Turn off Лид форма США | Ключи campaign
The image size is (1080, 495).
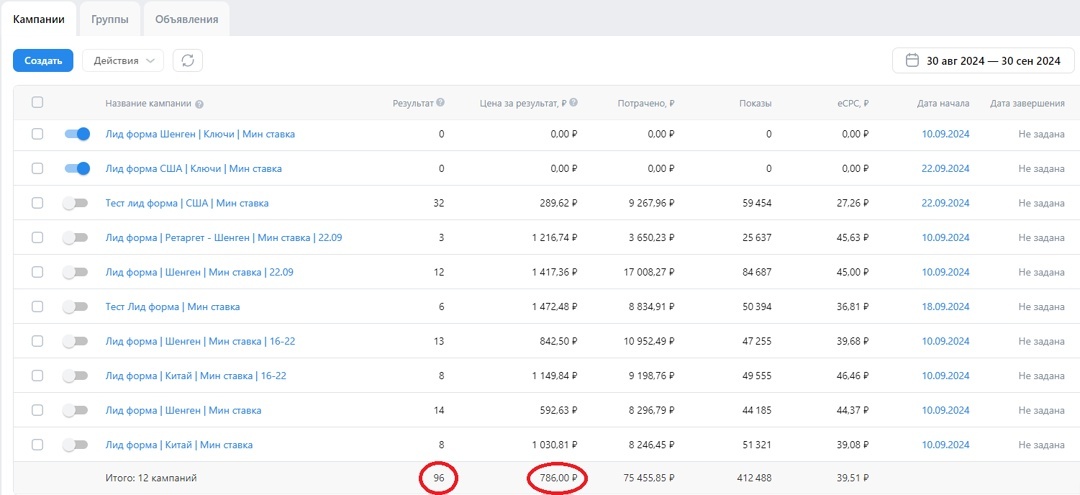(77, 169)
